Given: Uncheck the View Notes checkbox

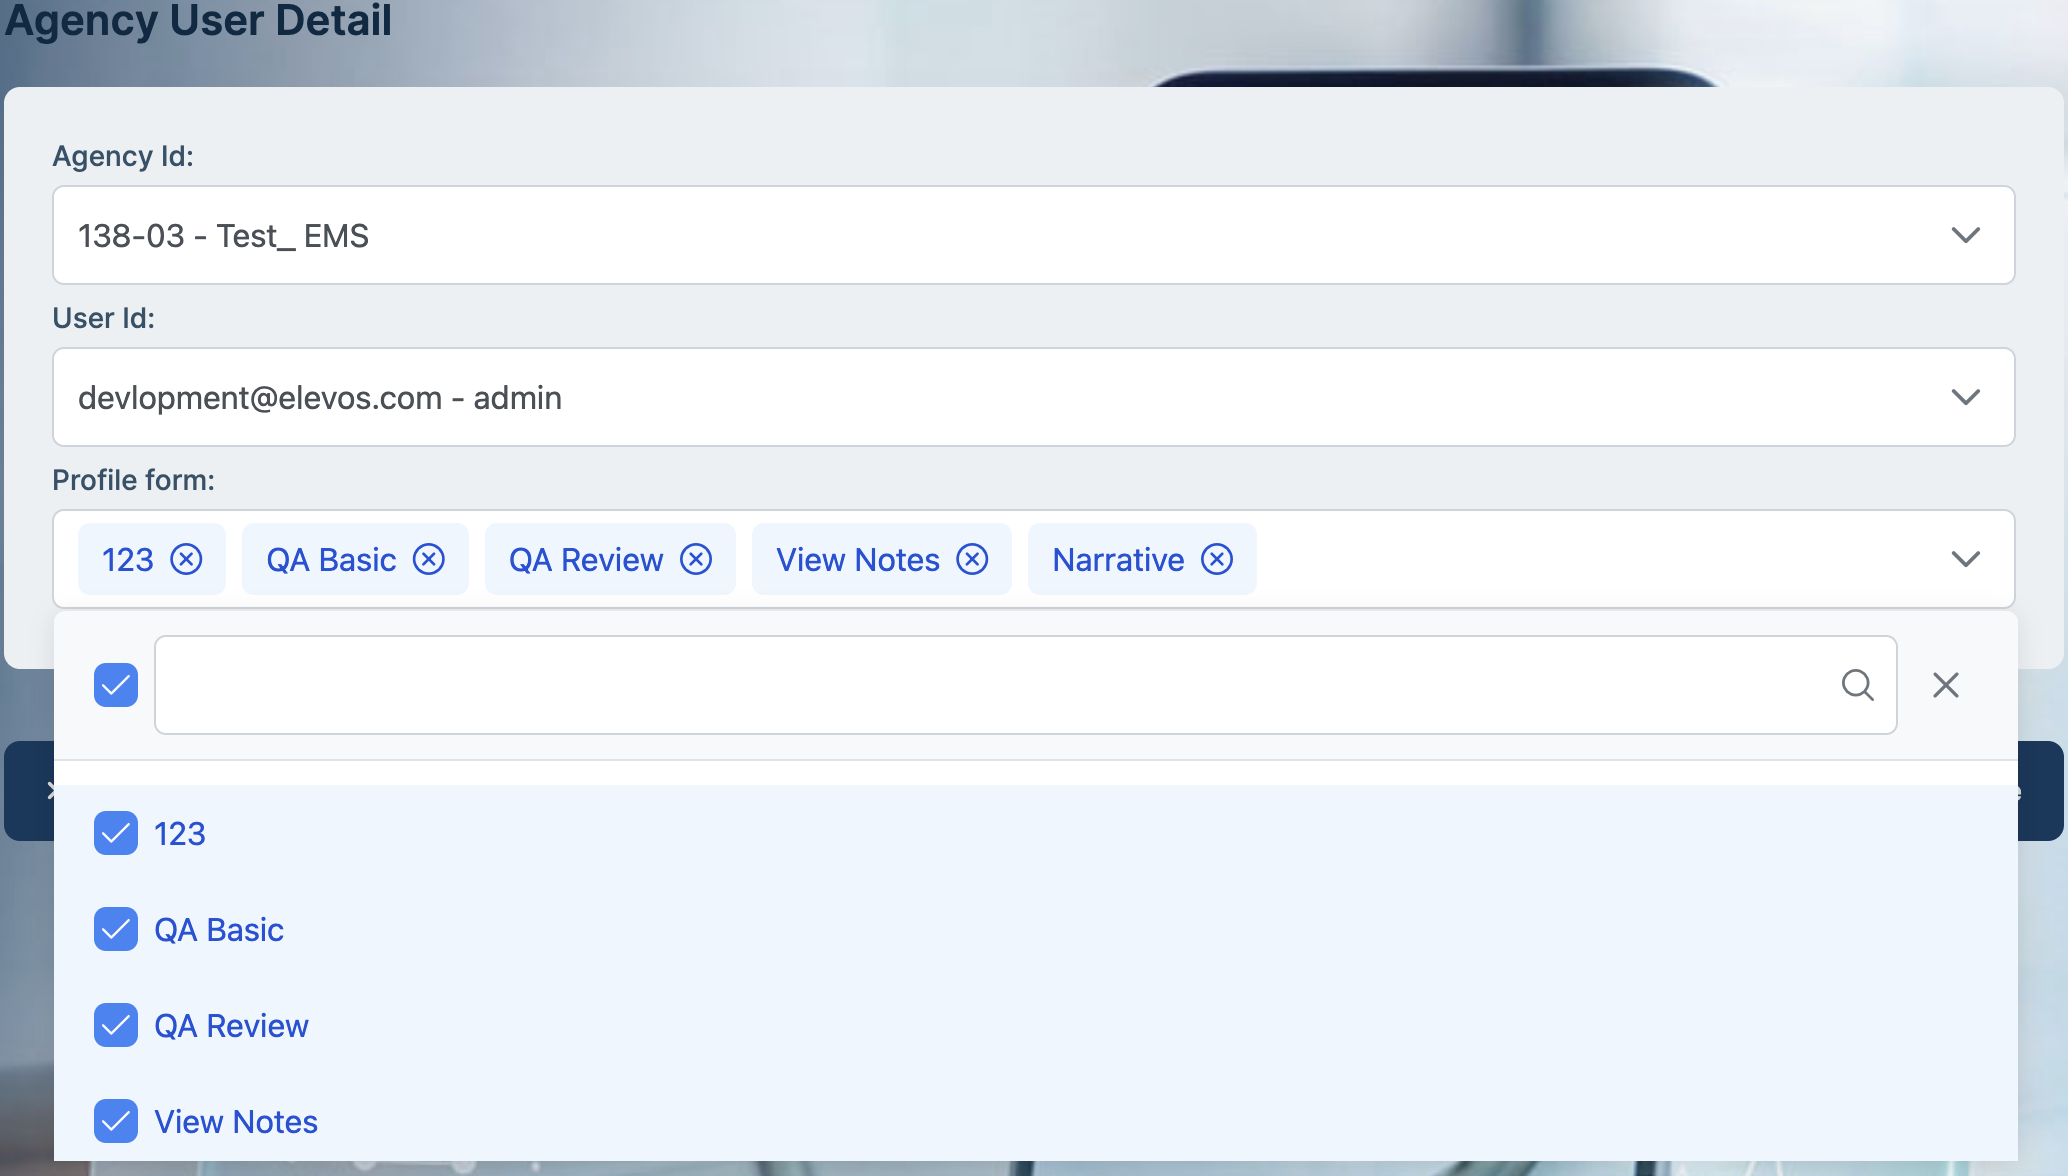Looking at the screenshot, I should pyautogui.click(x=116, y=1121).
